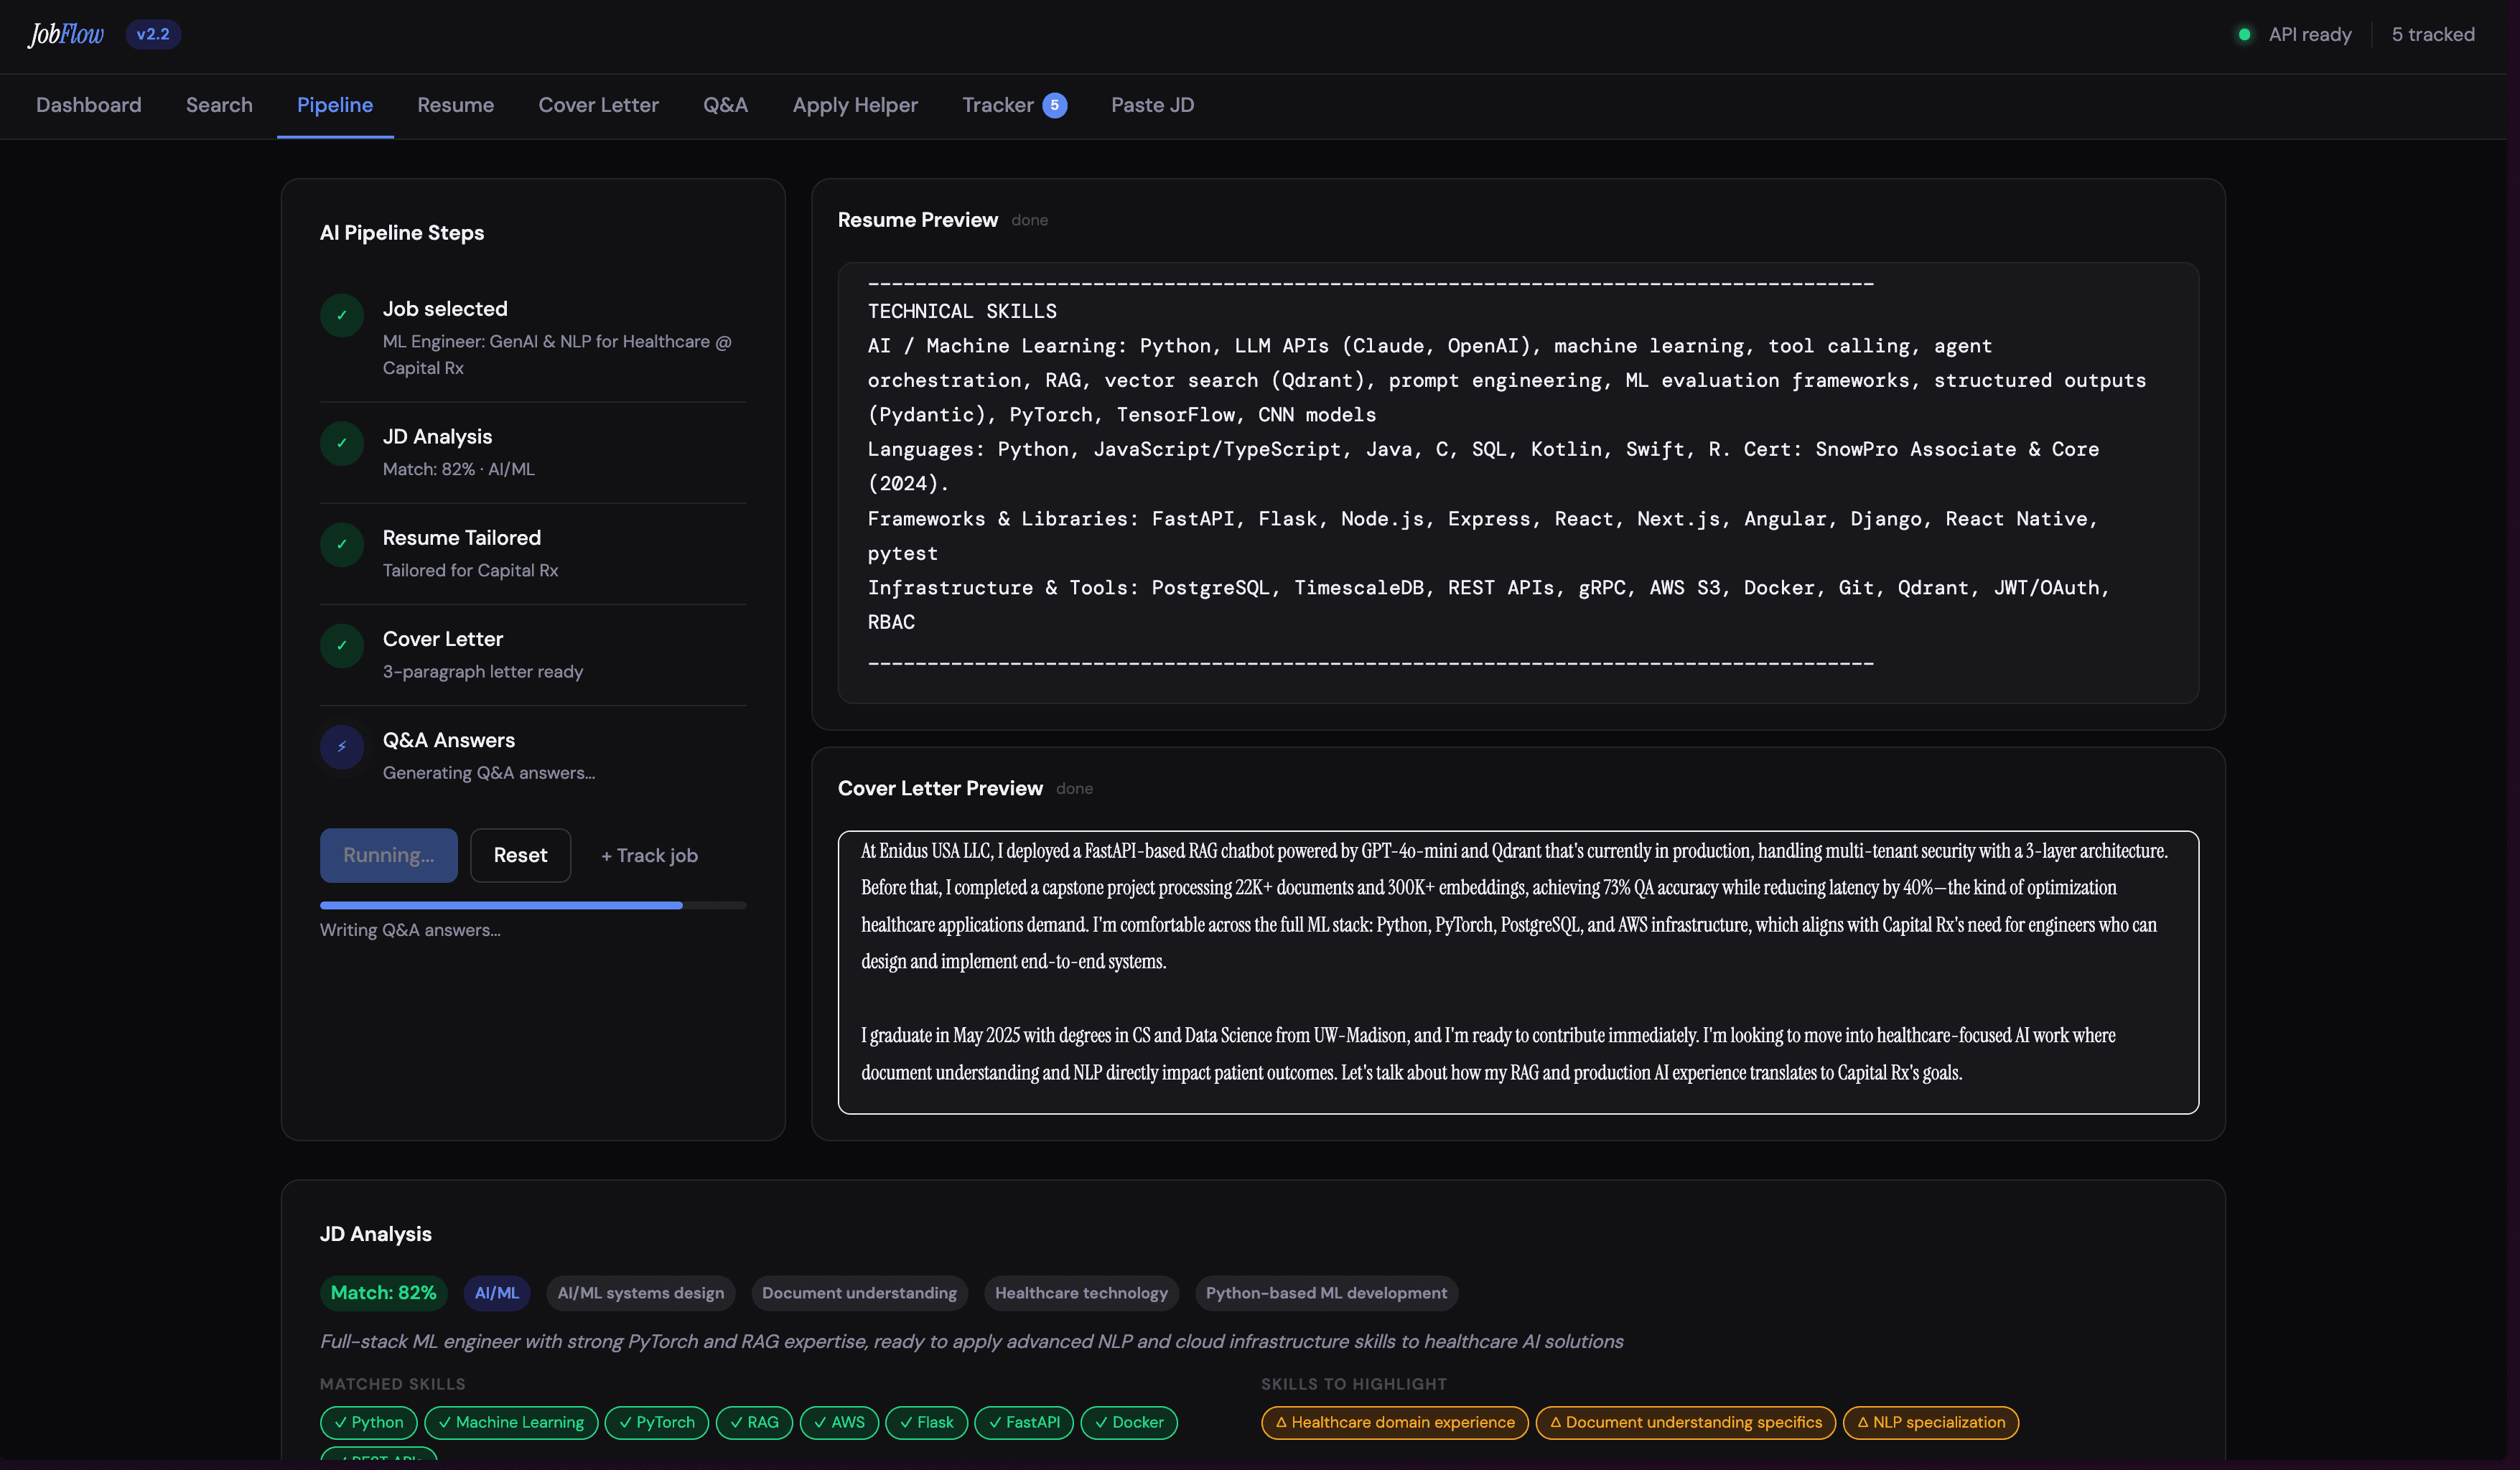Click the 3-paragraph letter ready text
The height and width of the screenshot is (1470, 2520).
[483, 671]
